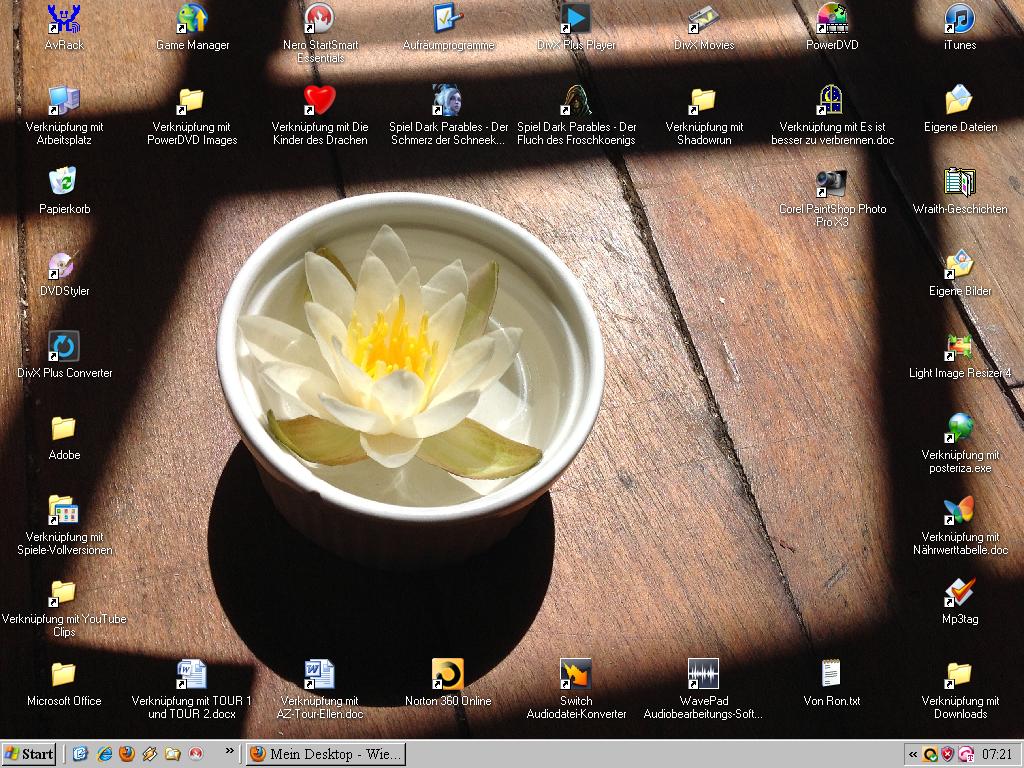
Task: Select the Nero StartSmart Essentials icon
Action: pos(320,19)
